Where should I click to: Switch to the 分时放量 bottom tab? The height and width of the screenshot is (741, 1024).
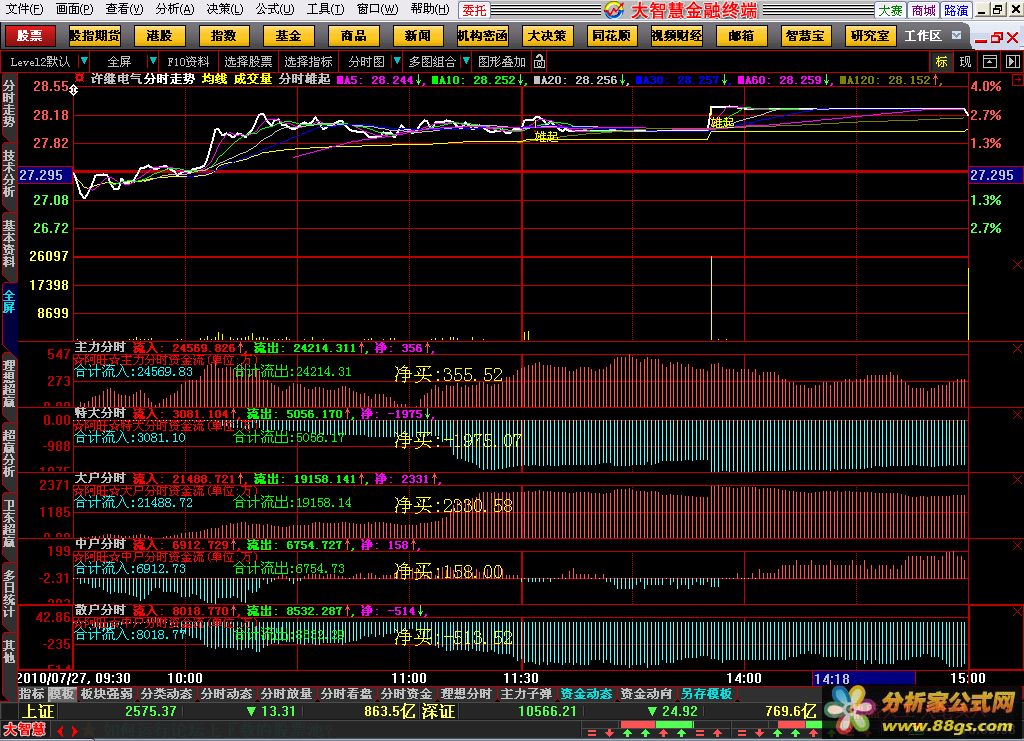click(x=286, y=693)
